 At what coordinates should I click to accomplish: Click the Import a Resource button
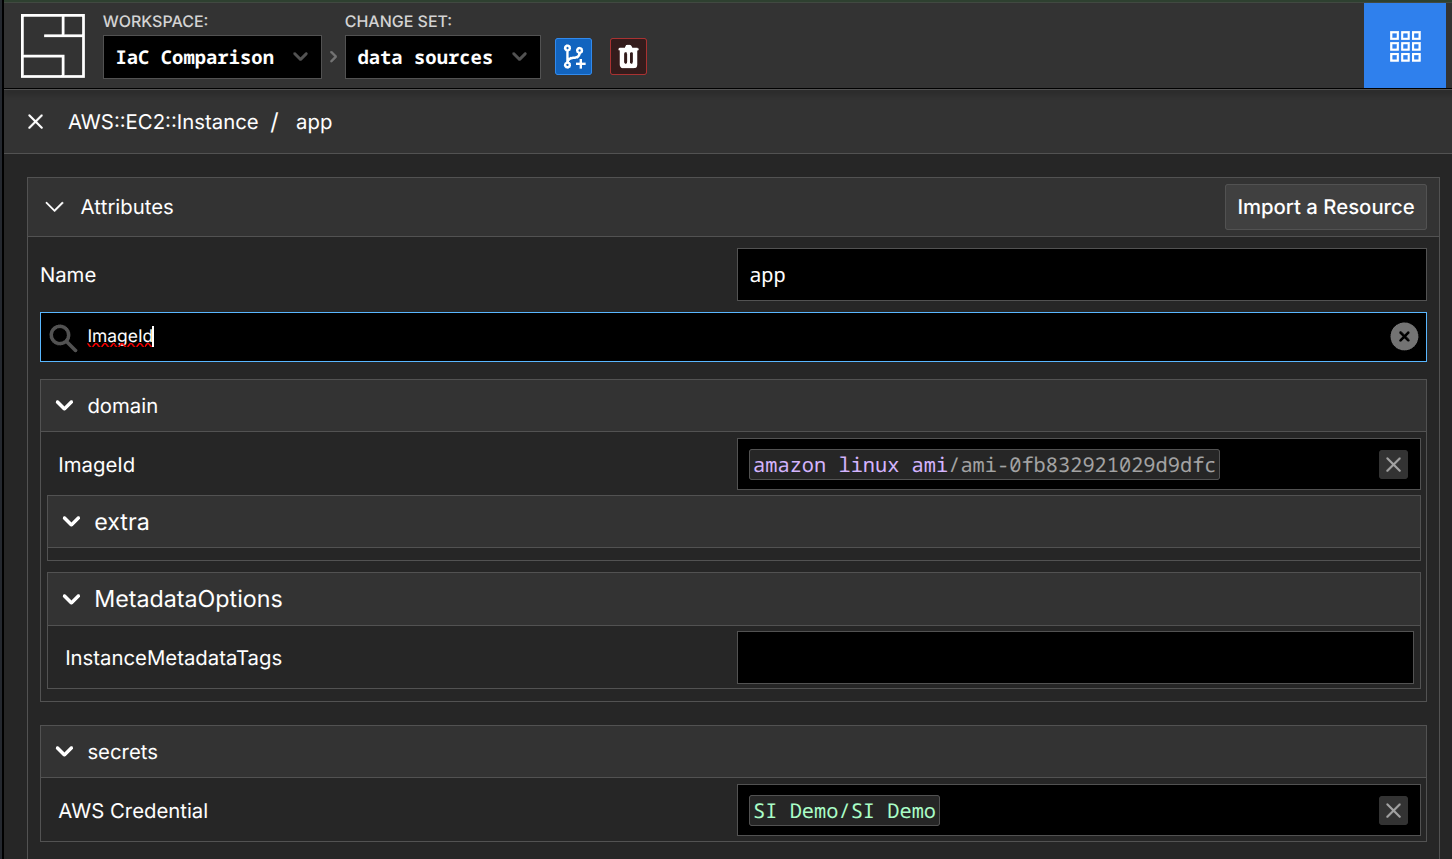(1325, 207)
